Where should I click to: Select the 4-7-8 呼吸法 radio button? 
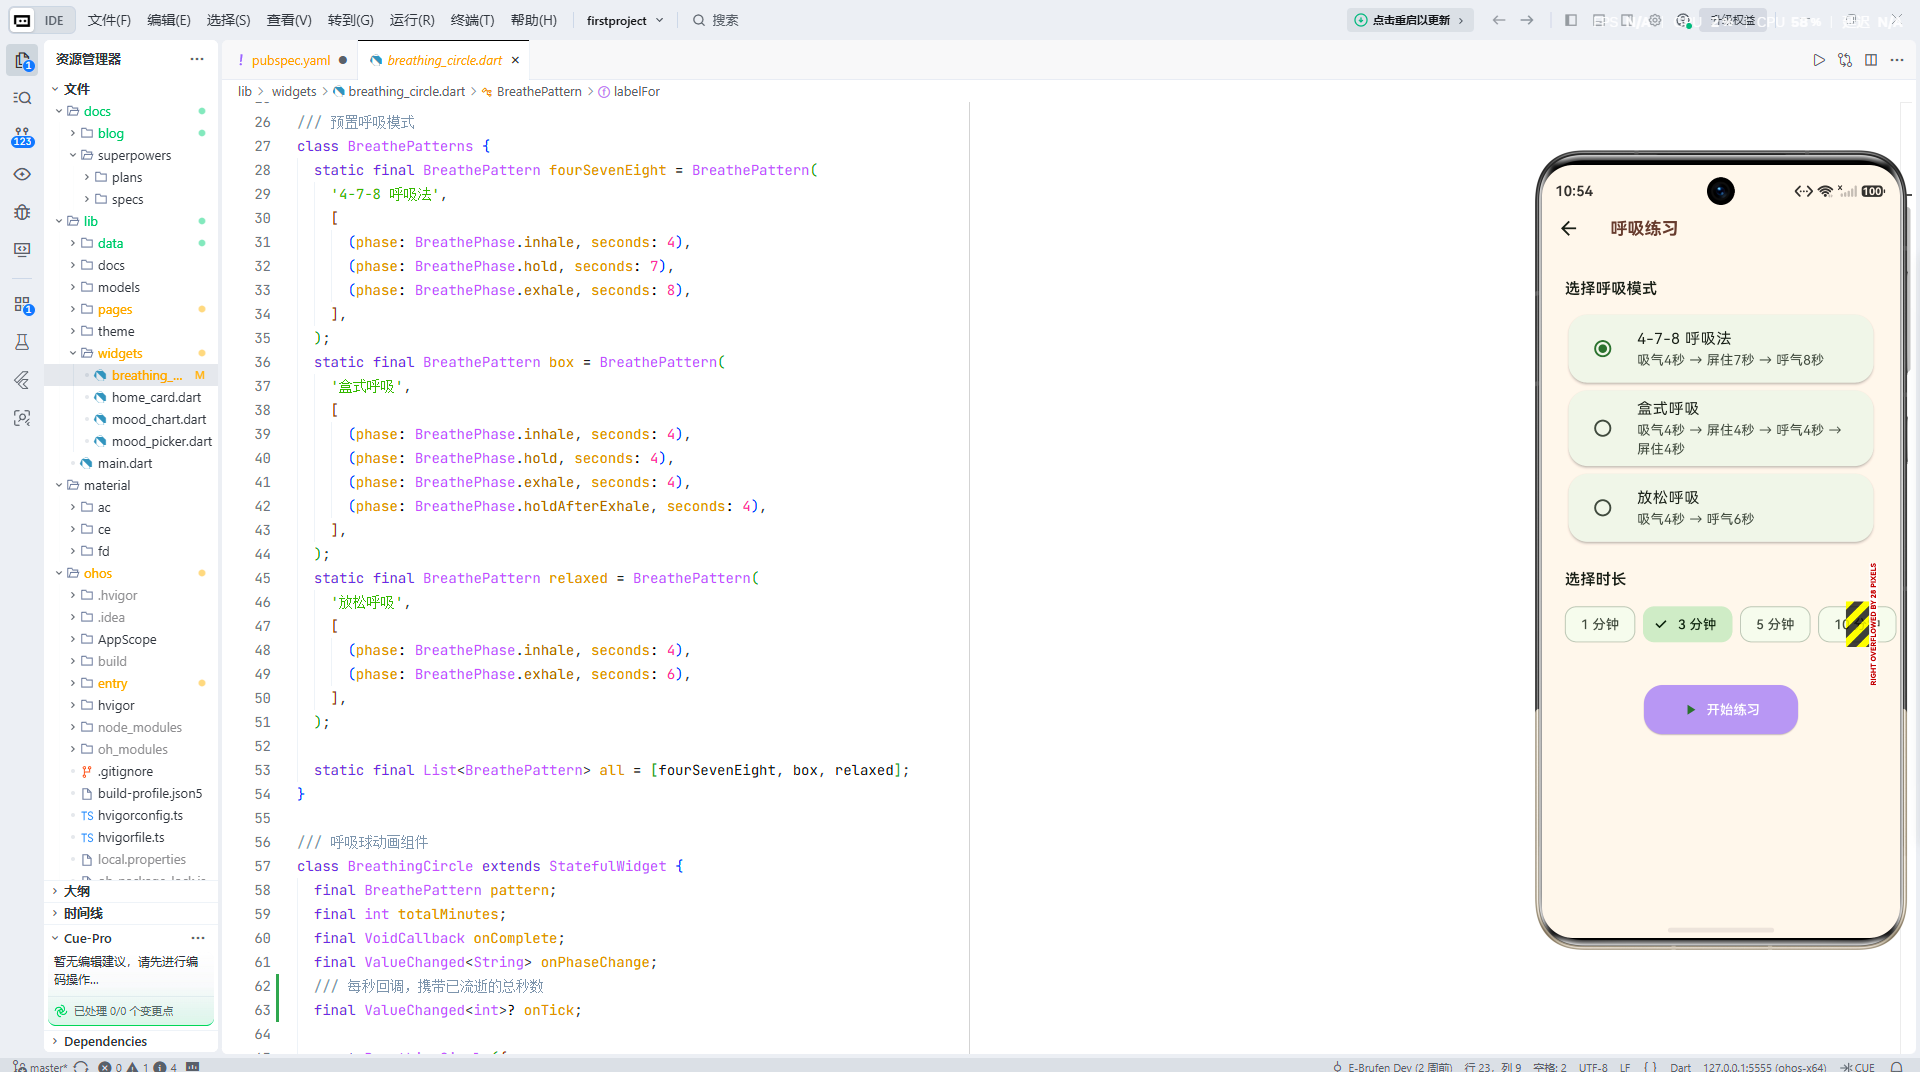click(1602, 348)
